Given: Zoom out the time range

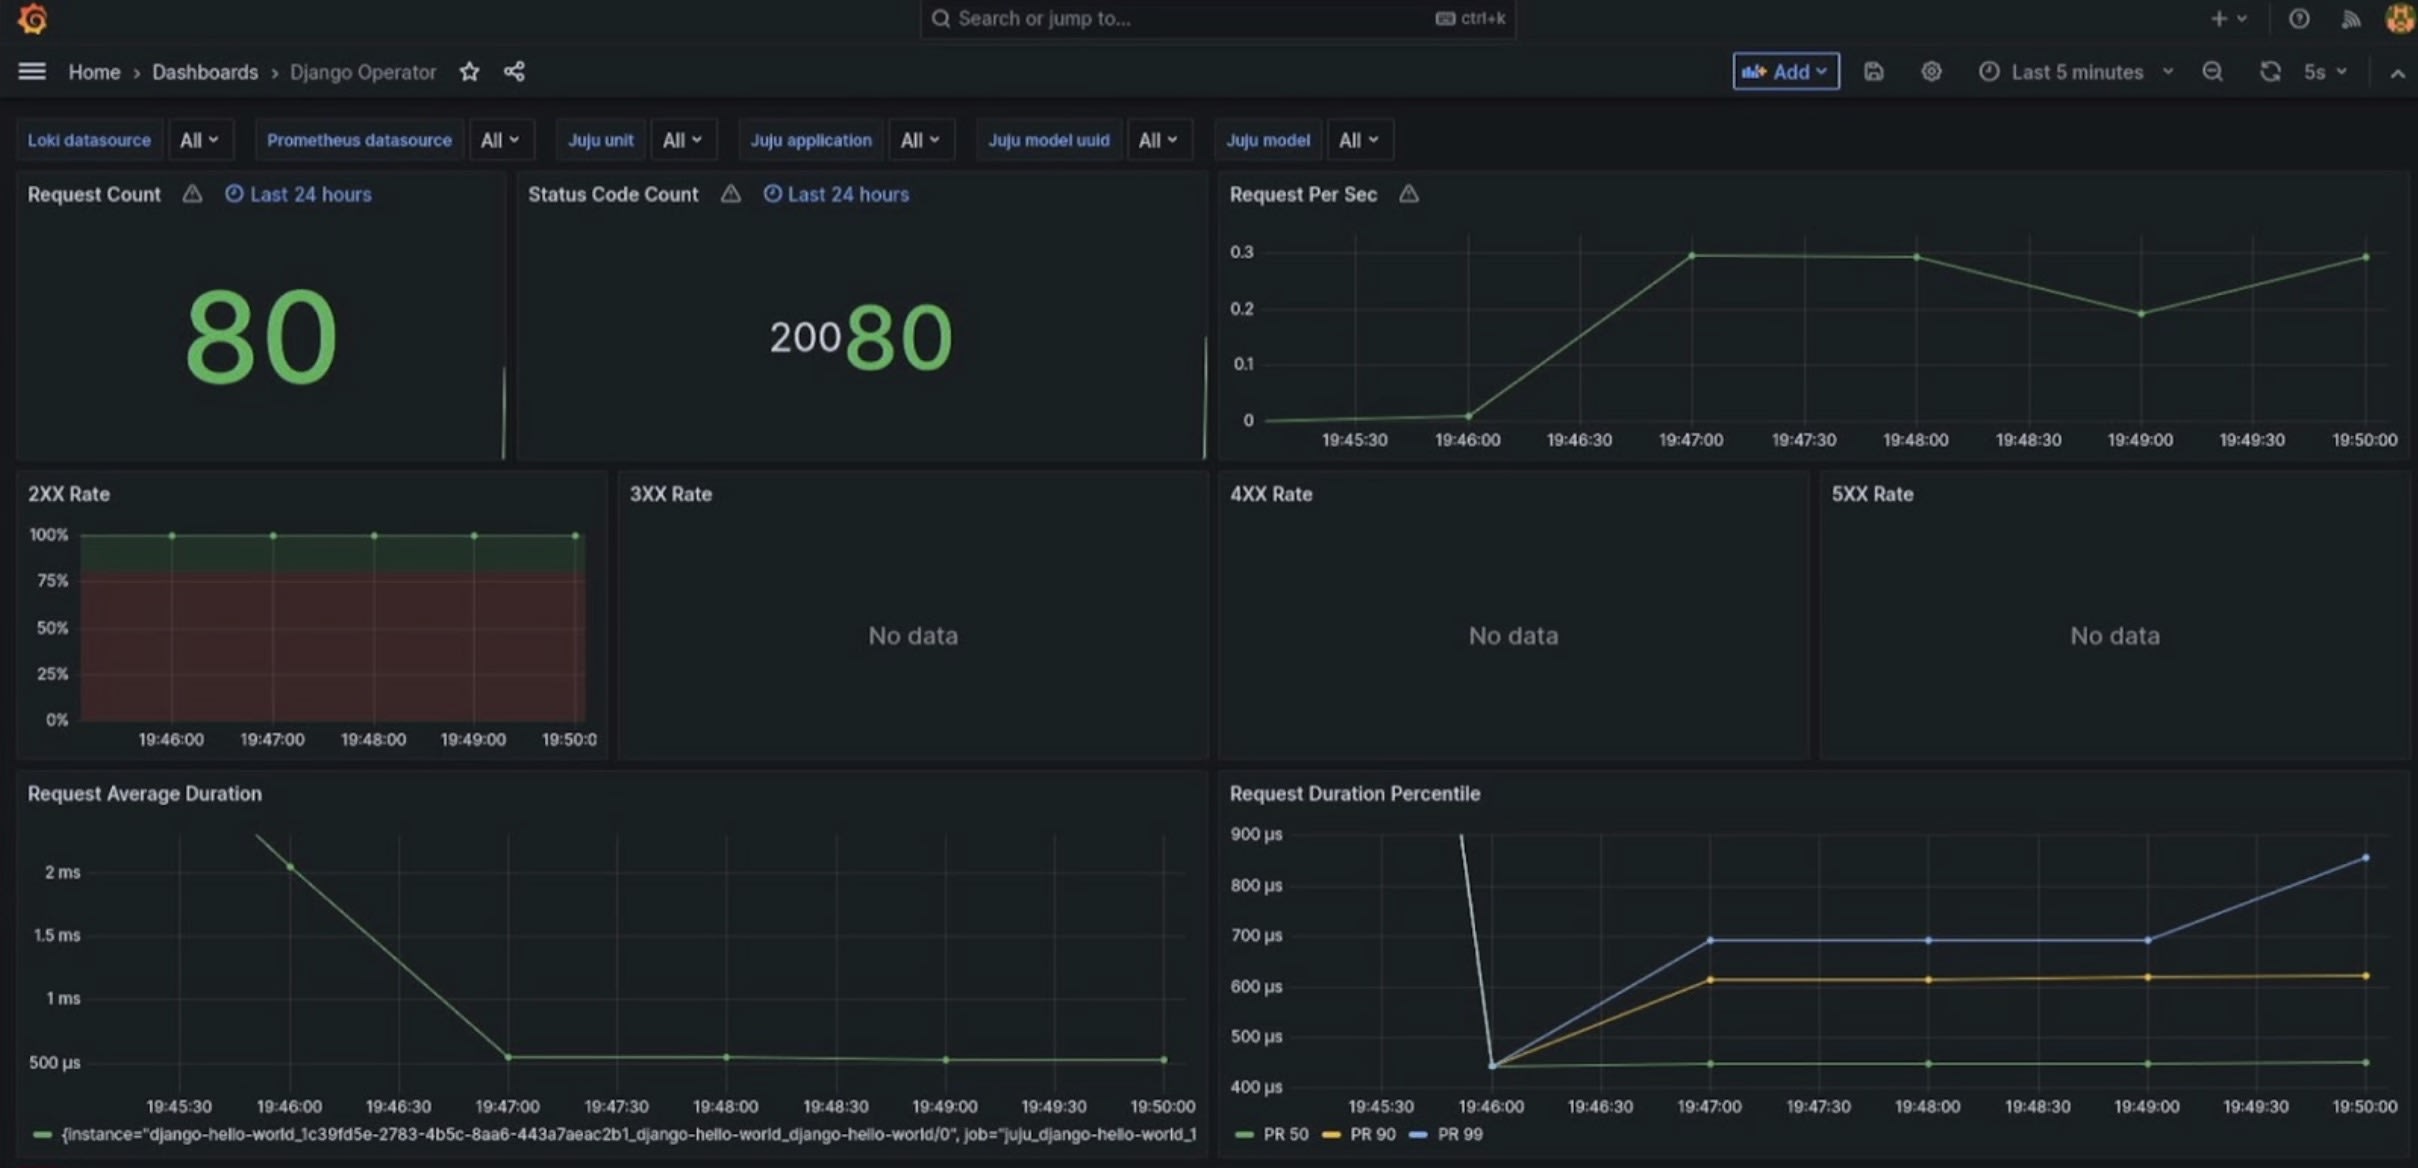Looking at the screenshot, I should [2213, 72].
